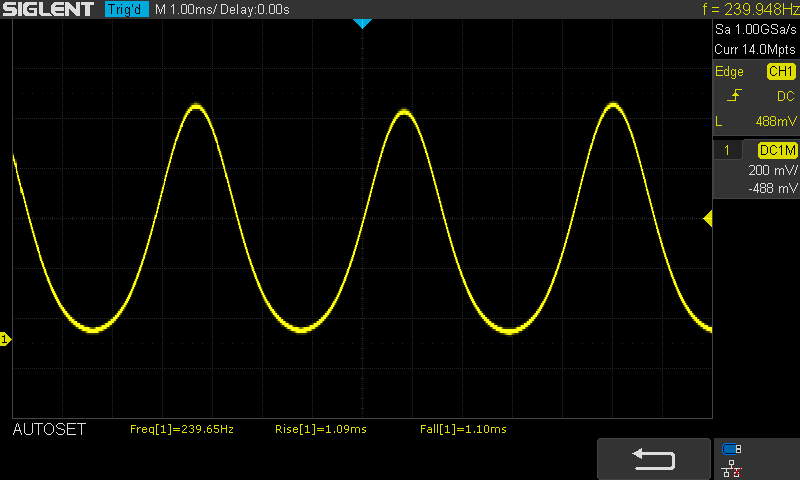800x480 pixels.
Task: Click the blue trigger position marker
Action: [362, 23]
